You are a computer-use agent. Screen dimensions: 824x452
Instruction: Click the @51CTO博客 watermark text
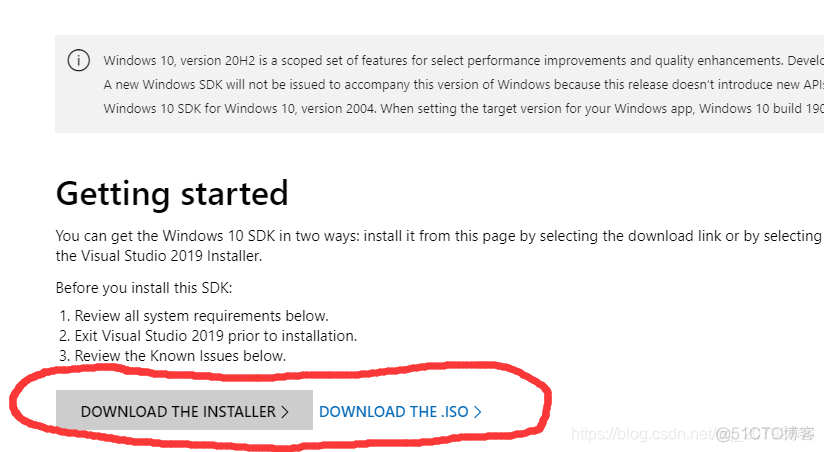point(765,434)
